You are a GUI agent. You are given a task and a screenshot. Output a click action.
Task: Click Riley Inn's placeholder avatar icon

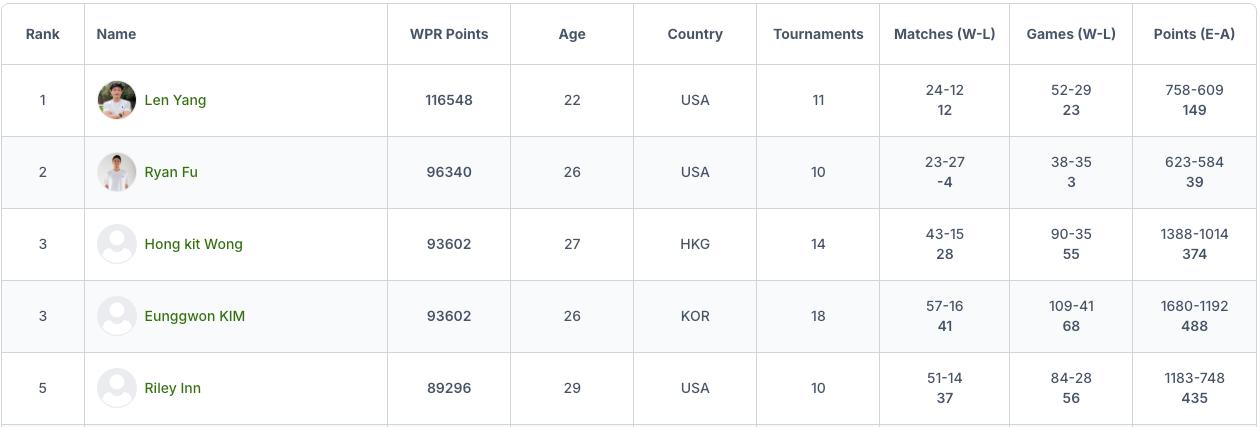click(117, 388)
